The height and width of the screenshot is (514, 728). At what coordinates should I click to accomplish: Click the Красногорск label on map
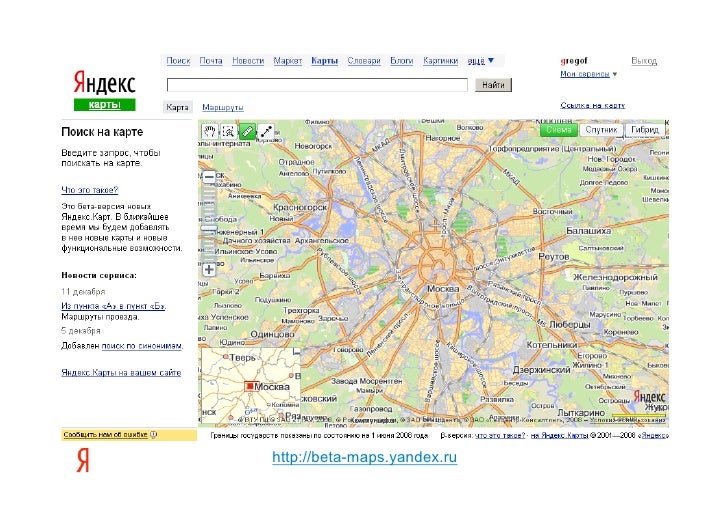coord(300,207)
